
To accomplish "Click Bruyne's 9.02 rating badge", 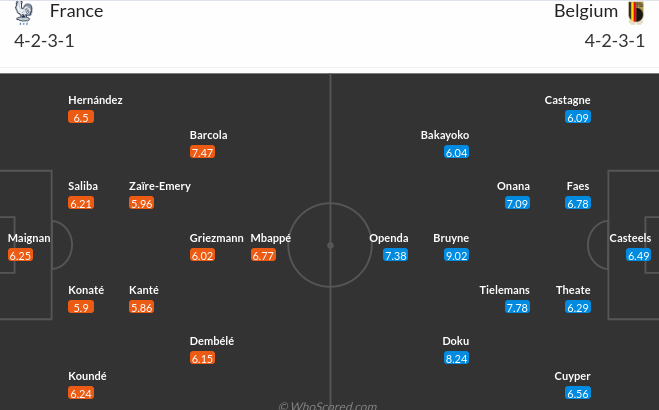I will (x=457, y=256).
